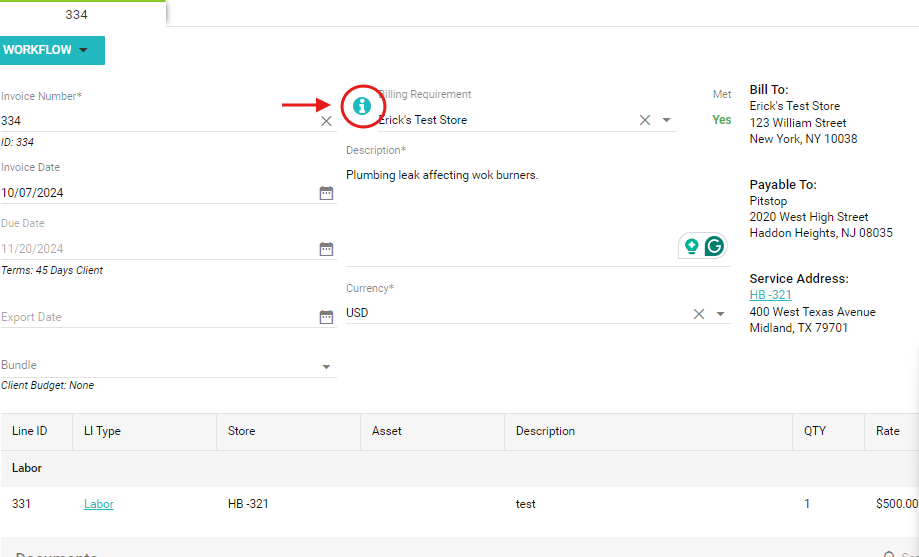Click the Billing Requirement info icon

[x=362, y=105]
